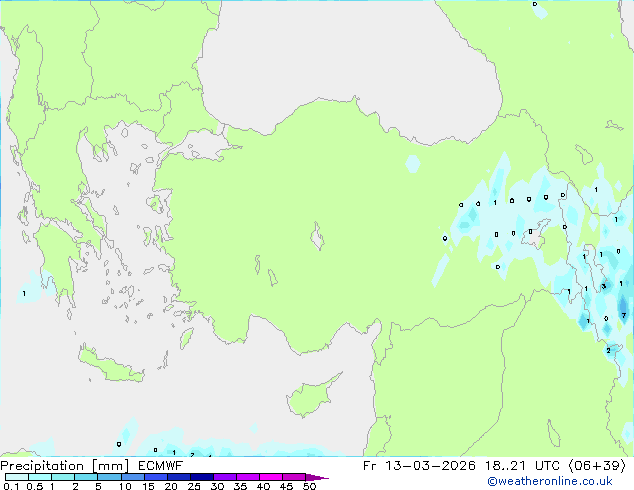This screenshot has width=634, height=490.
Task: Click the '18..21 UTC' time range text
Action: [523, 466]
